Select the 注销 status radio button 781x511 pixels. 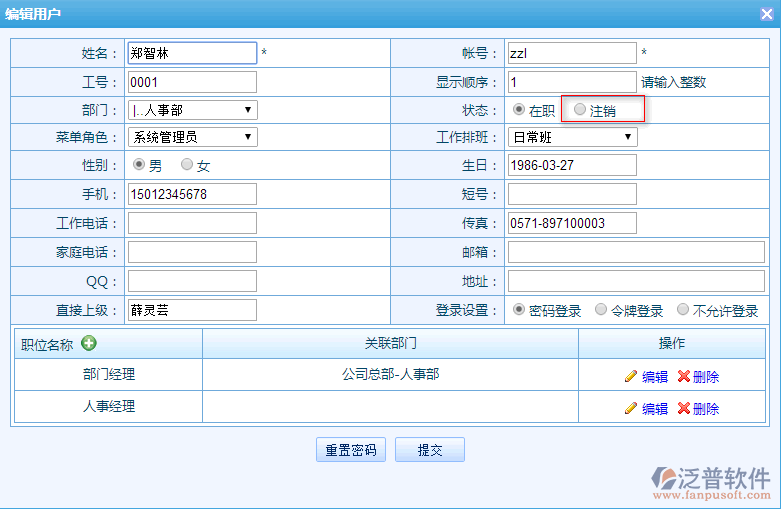pyautogui.click(x=580, y=109)
